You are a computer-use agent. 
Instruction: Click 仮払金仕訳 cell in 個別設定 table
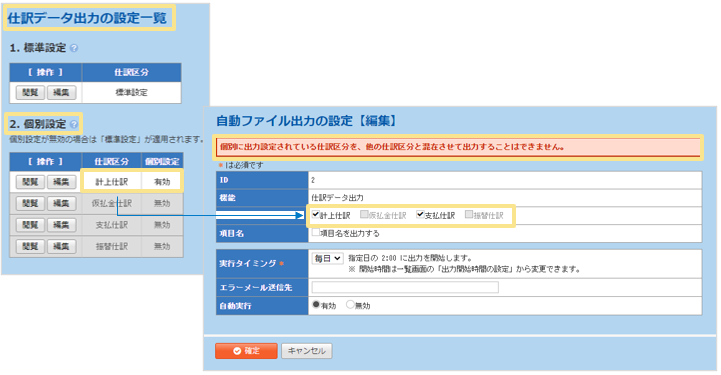point(111,203)
